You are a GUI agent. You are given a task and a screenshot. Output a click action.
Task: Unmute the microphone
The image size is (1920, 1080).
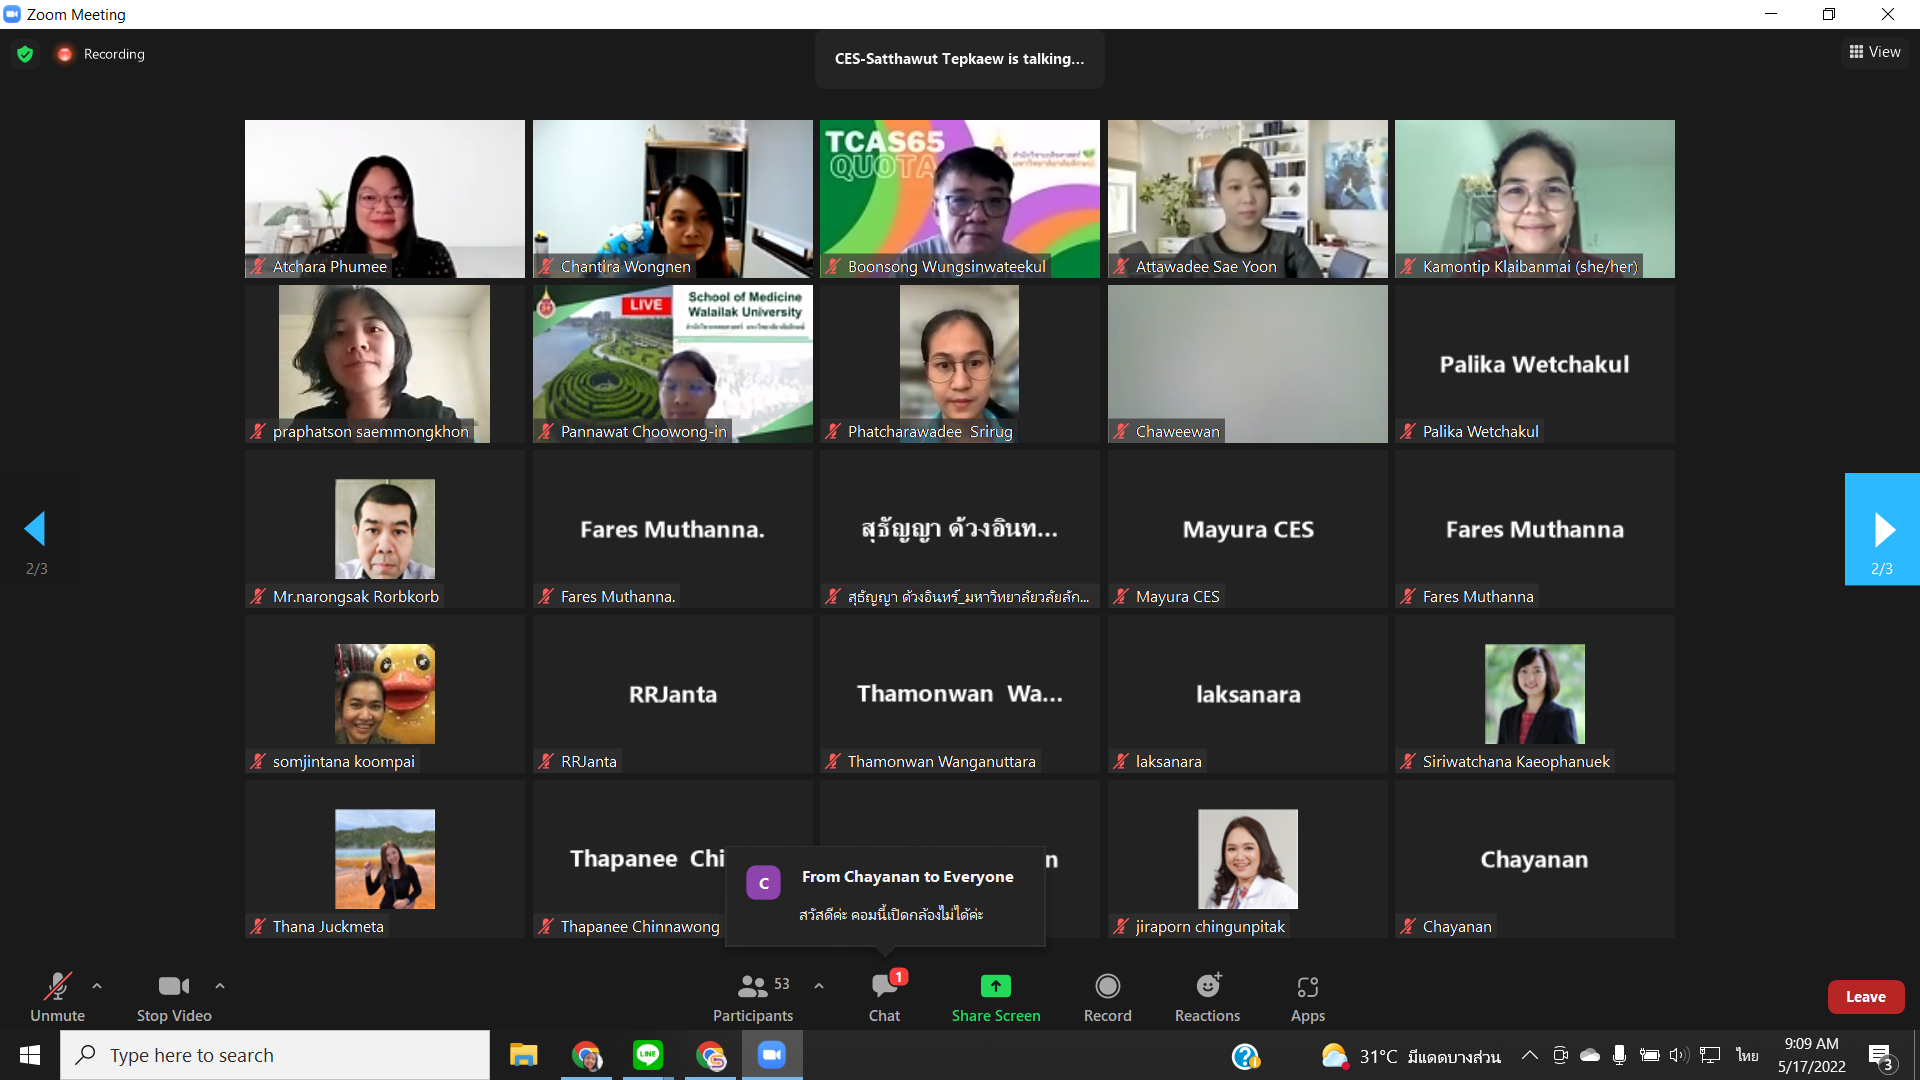click(x=57, y=987)
